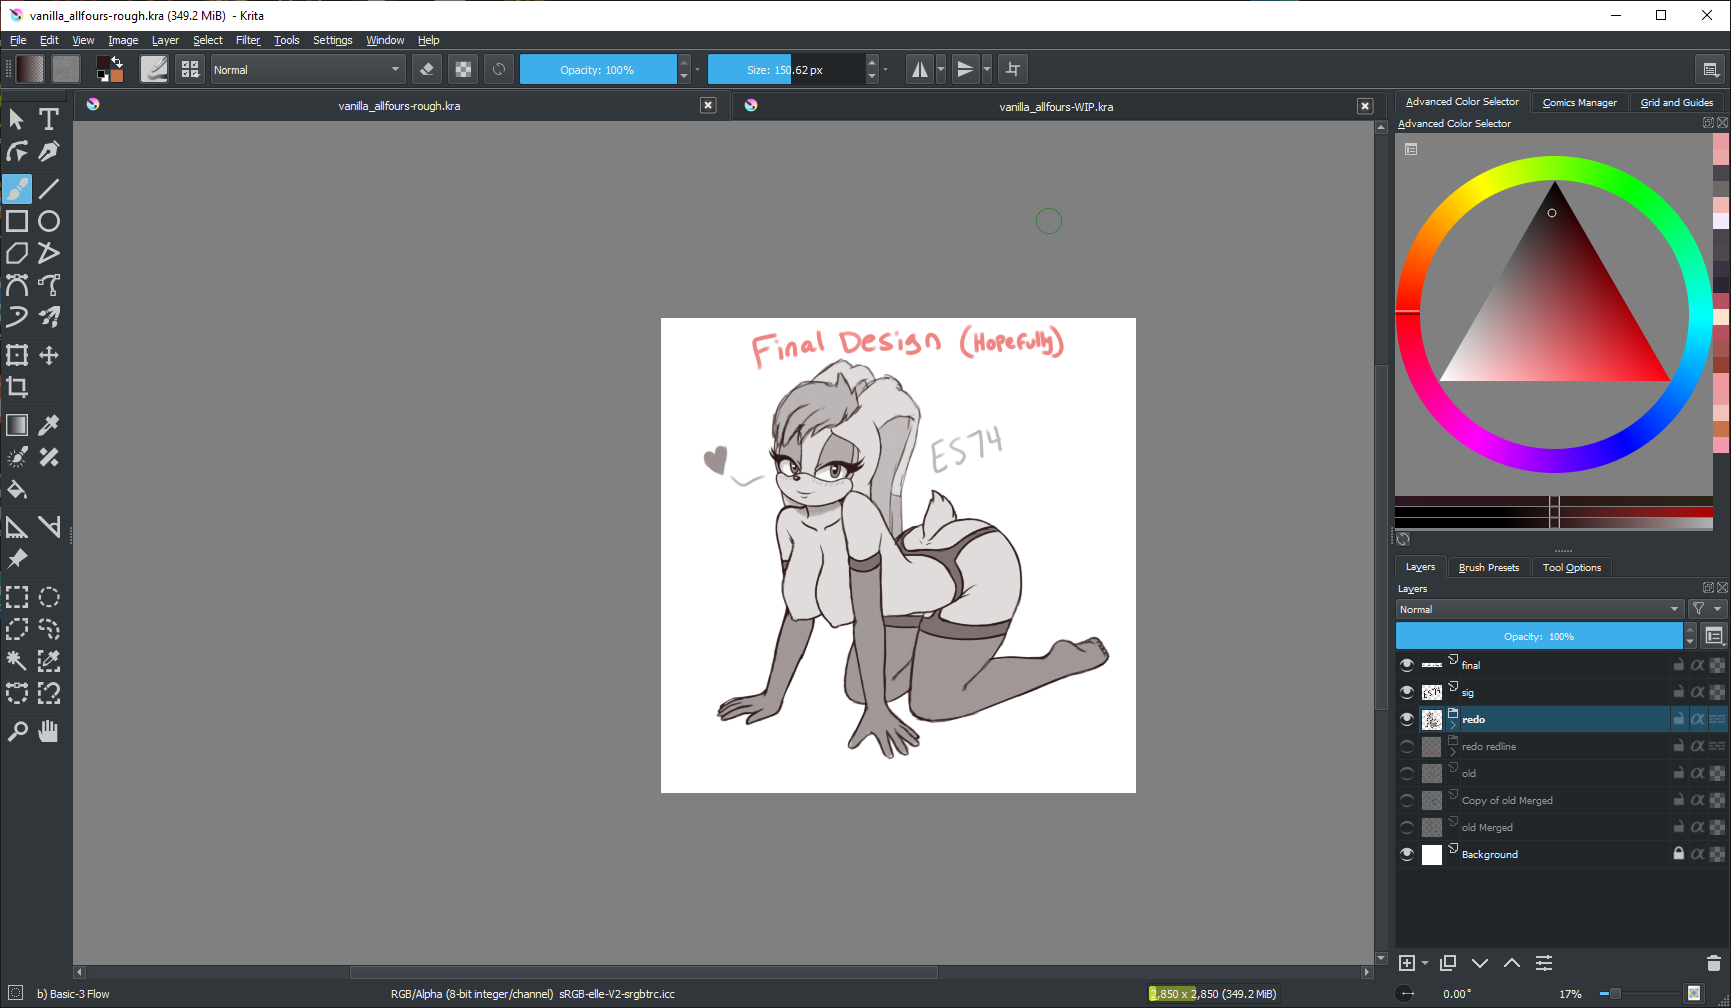Viewport: 1731px width, 1008px height.
Task: Select the Calligraphy tool
Action: tap(48, 151)
